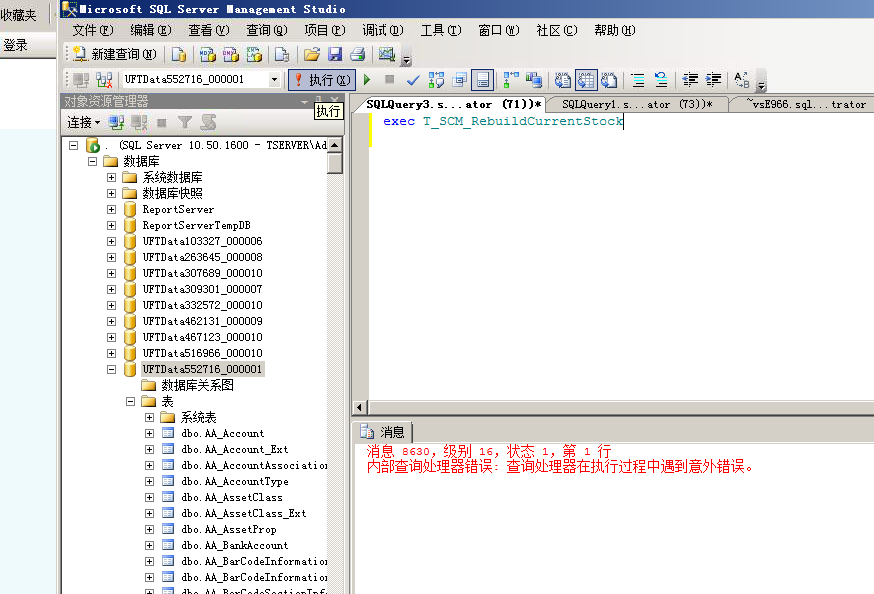Select the 数据库关系图 folder

[x=197, y=385]
